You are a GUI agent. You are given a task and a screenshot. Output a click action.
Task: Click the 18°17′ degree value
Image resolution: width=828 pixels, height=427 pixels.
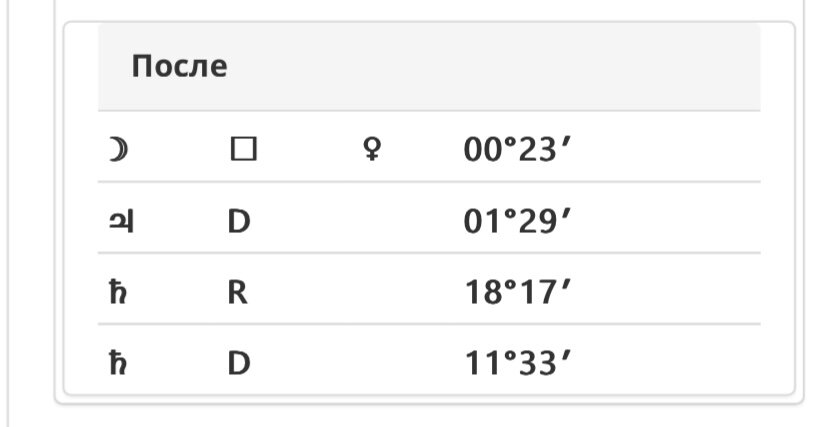point(517,293)
